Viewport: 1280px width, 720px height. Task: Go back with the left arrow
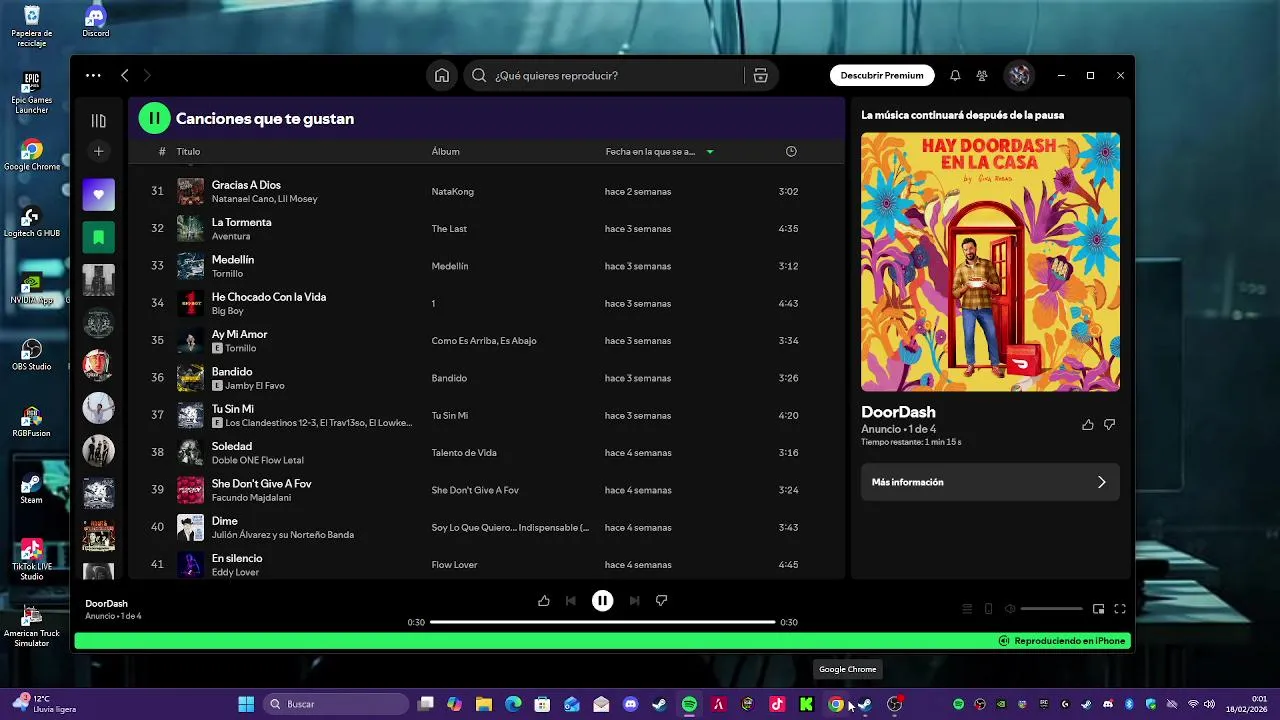click(125, 75)
